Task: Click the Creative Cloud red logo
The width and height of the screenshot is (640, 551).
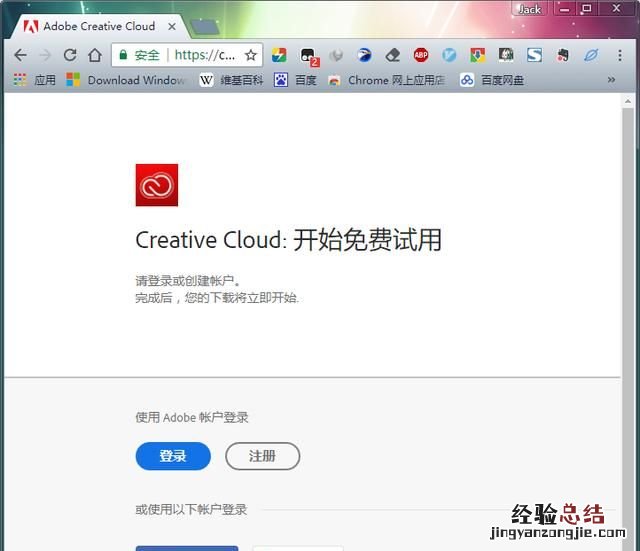Action: point(157,185)
